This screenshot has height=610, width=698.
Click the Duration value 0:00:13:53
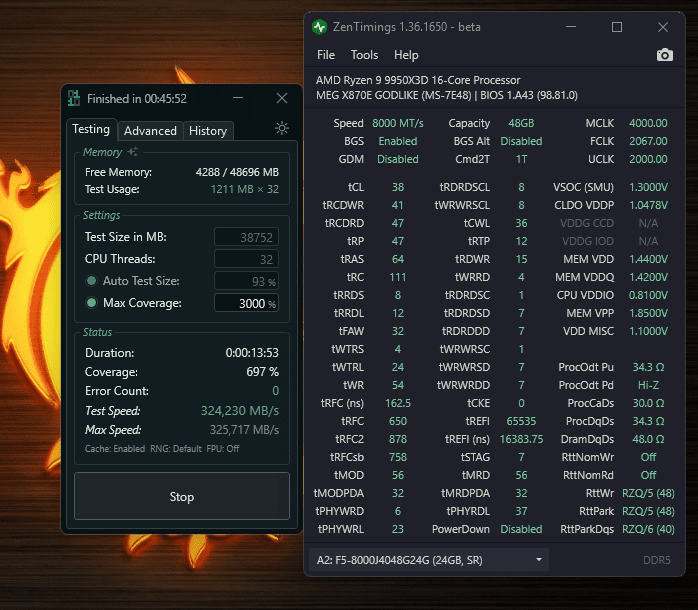coord(252,353)
